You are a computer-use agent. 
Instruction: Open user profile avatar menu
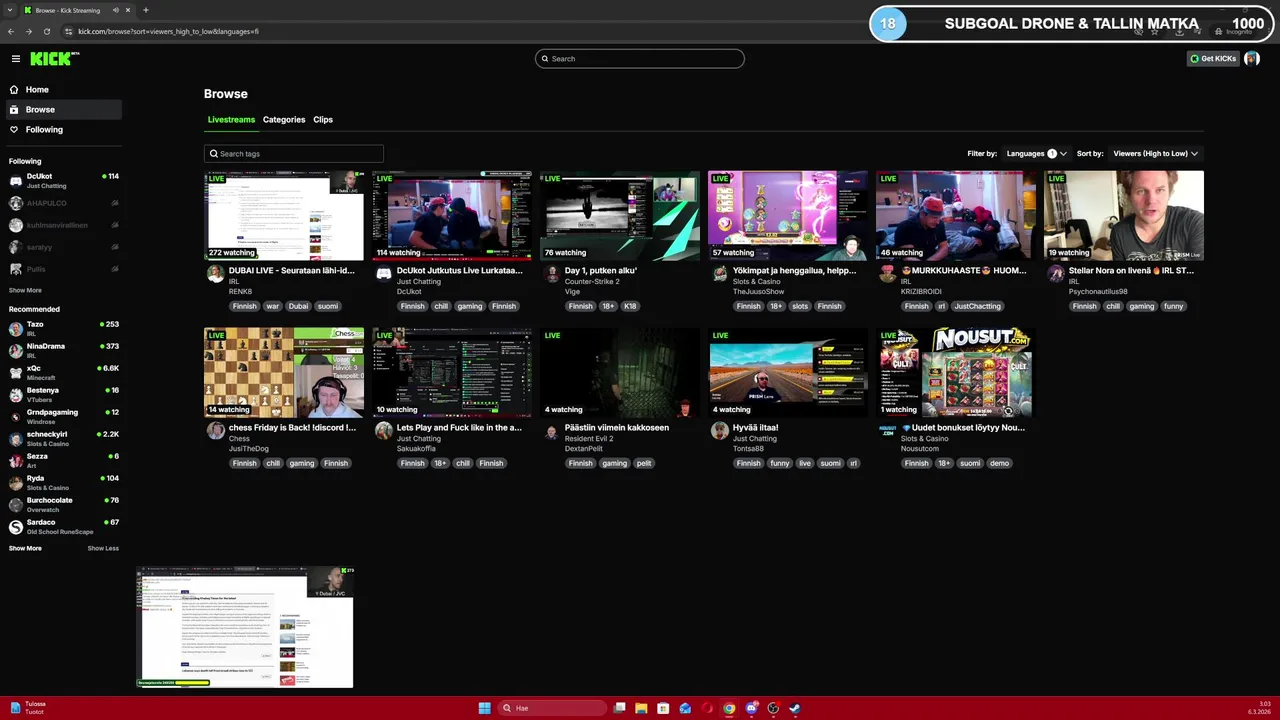point(1252,59)
